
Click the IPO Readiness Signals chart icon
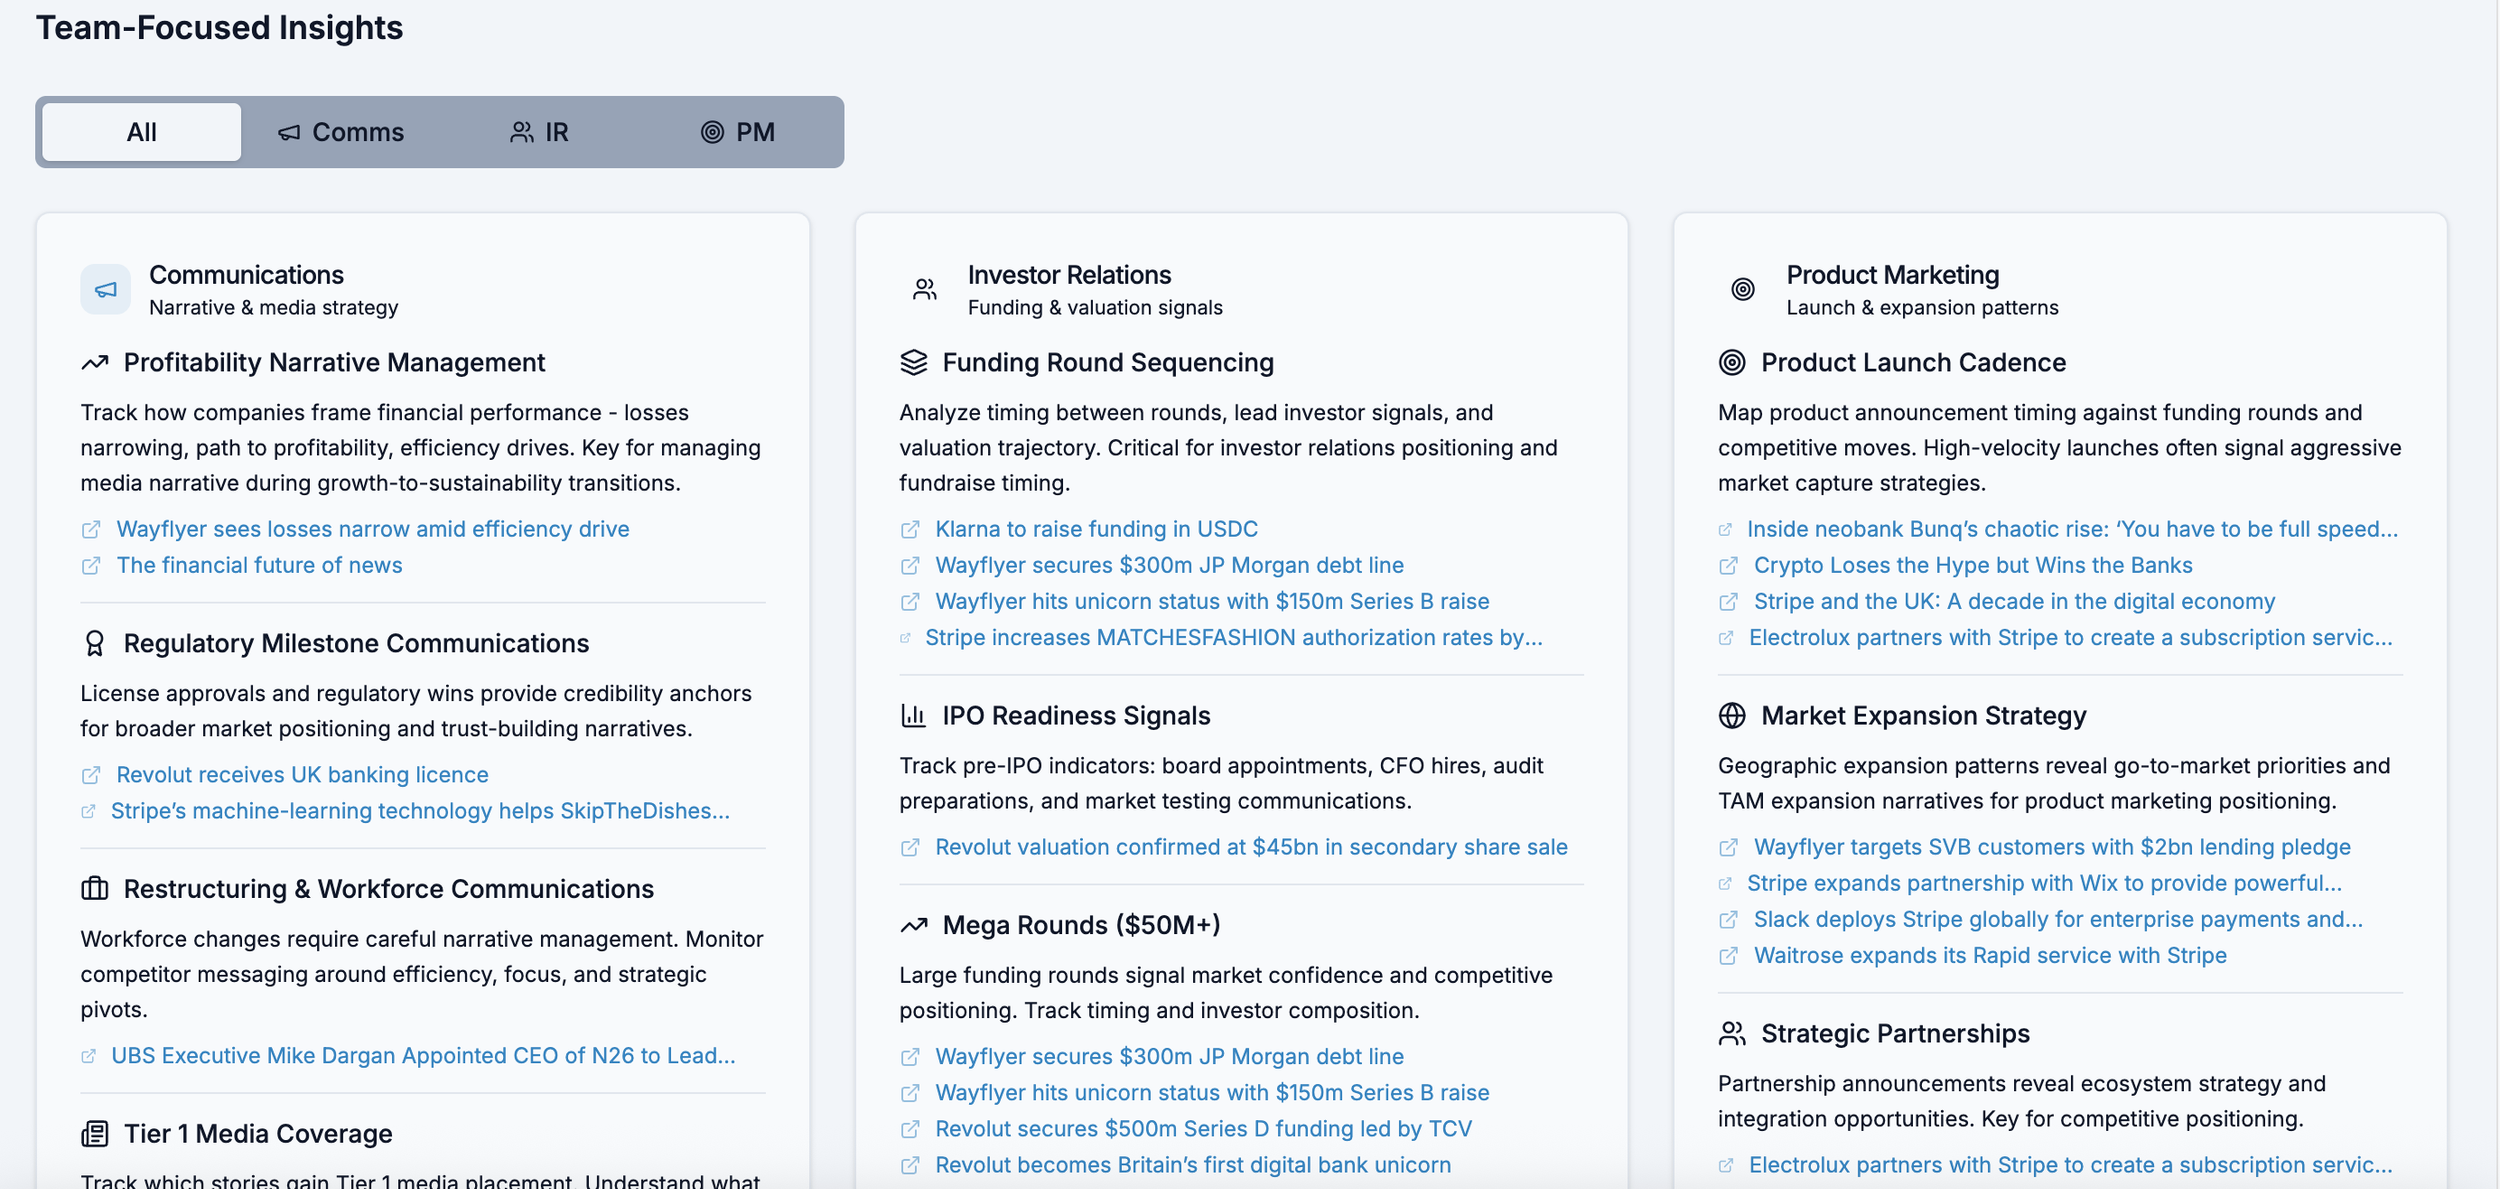pyautogui.click(x=913, y=715)
